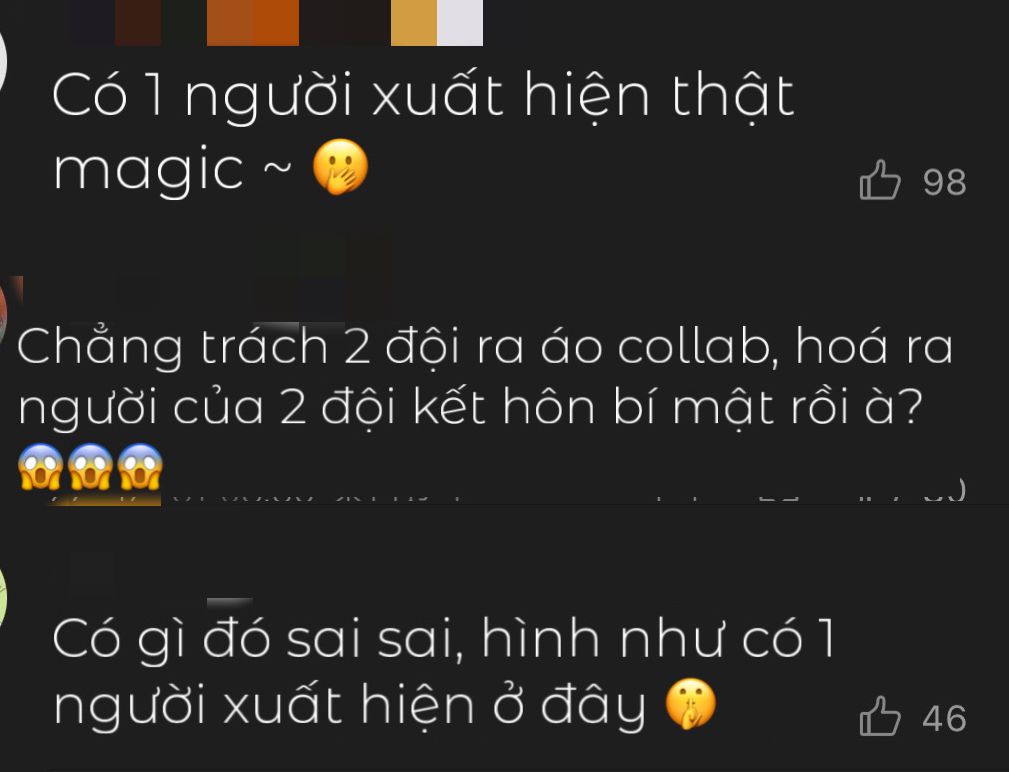Click the orange pixelated username block at the top
This screenshot has height=772, width=1009.
(x=253, y=23)
